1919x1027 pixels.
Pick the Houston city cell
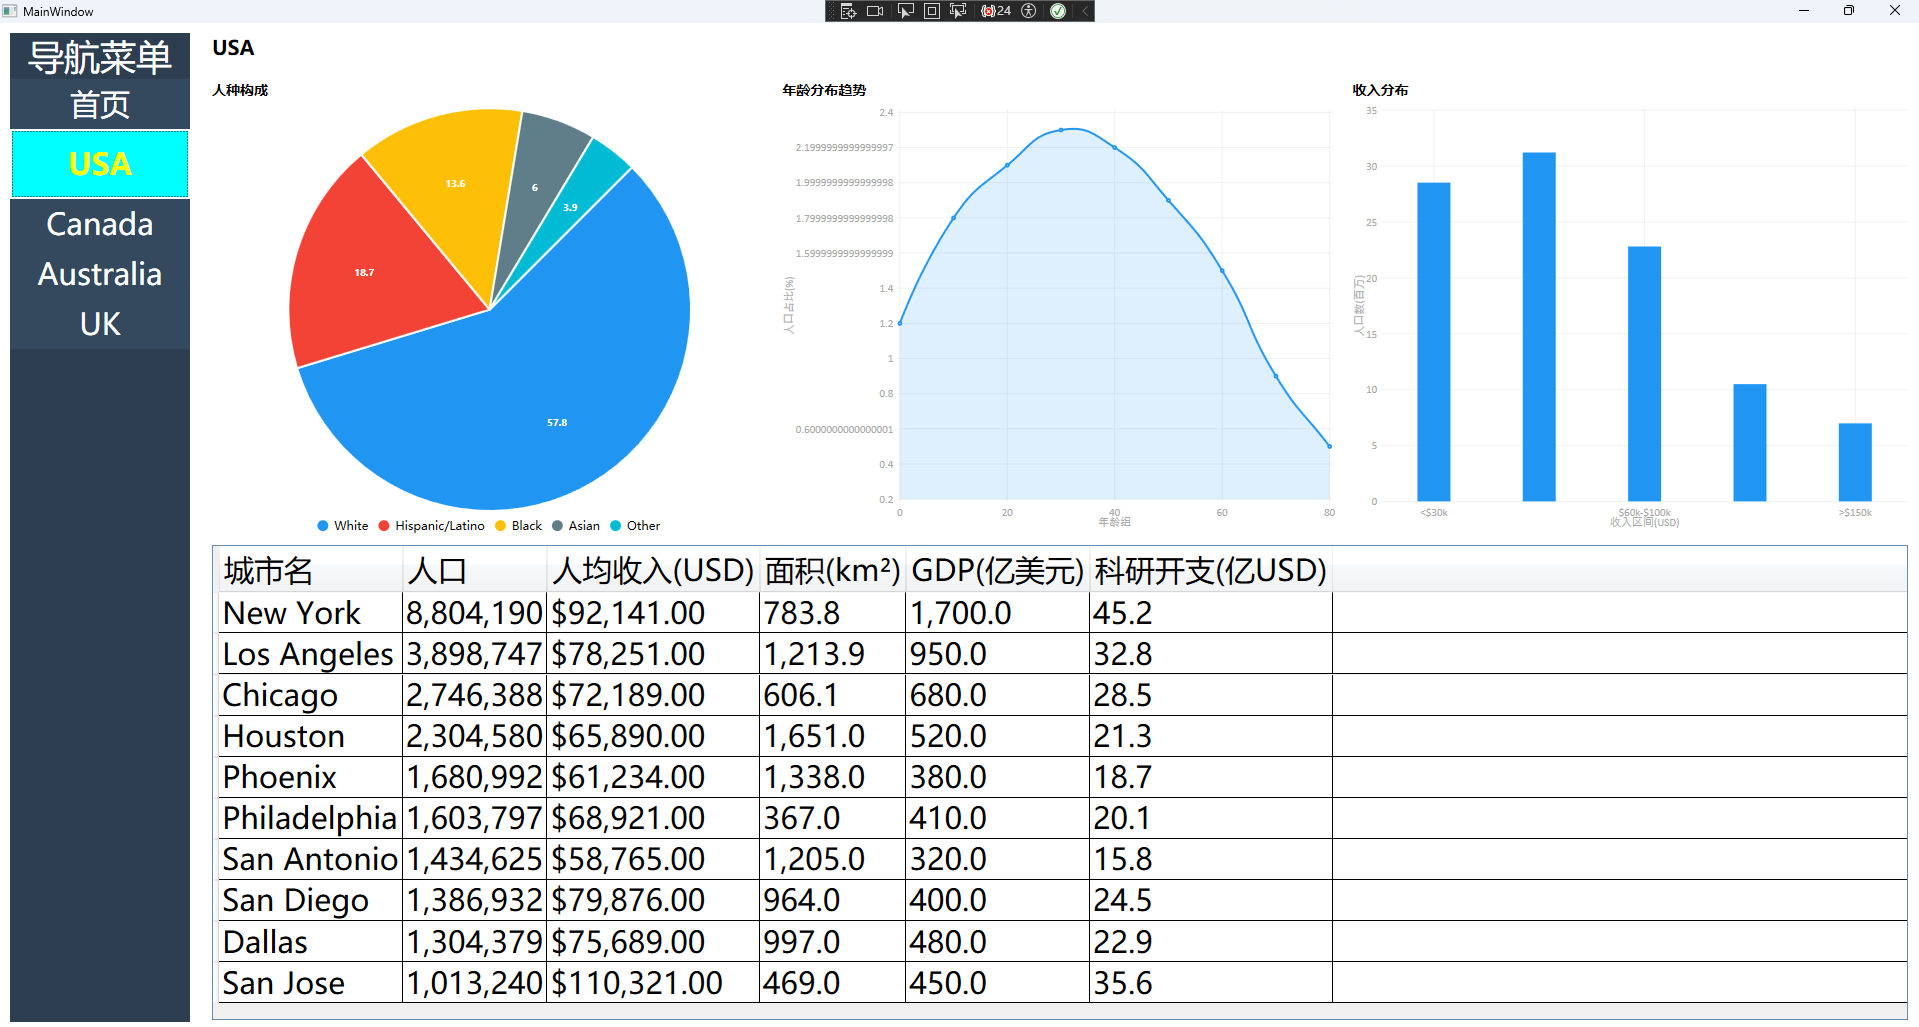point(311,736)
